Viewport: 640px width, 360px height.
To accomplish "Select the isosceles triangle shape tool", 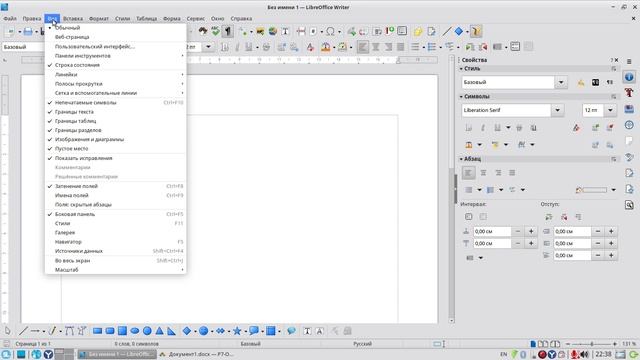I will click(x=160, y=331).
